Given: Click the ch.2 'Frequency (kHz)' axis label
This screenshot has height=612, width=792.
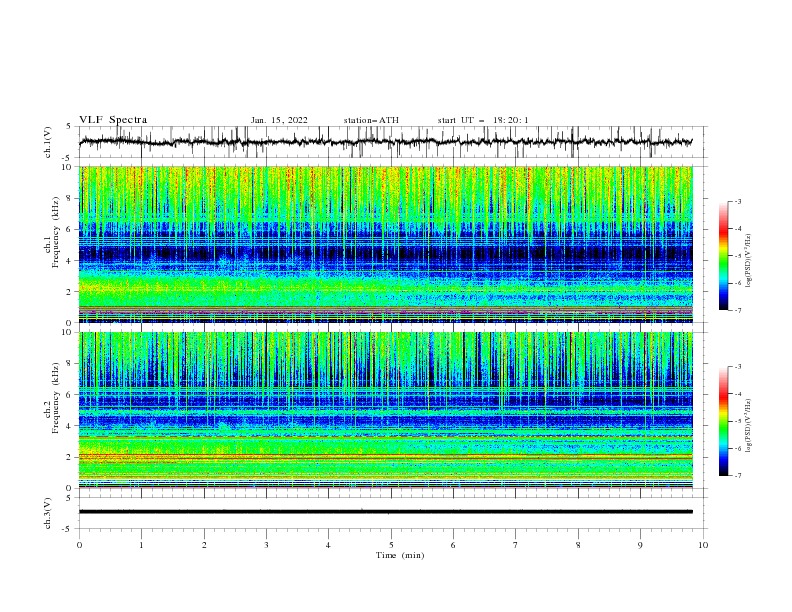Looking at the screenshot, I should tap(55, 398).
